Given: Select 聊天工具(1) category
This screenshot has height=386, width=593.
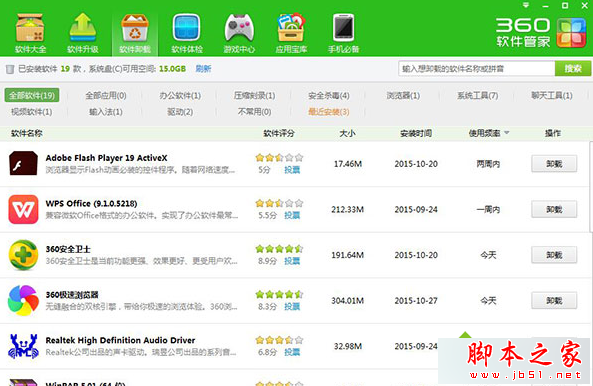Looking at the screenshot, I should point(552,96).
